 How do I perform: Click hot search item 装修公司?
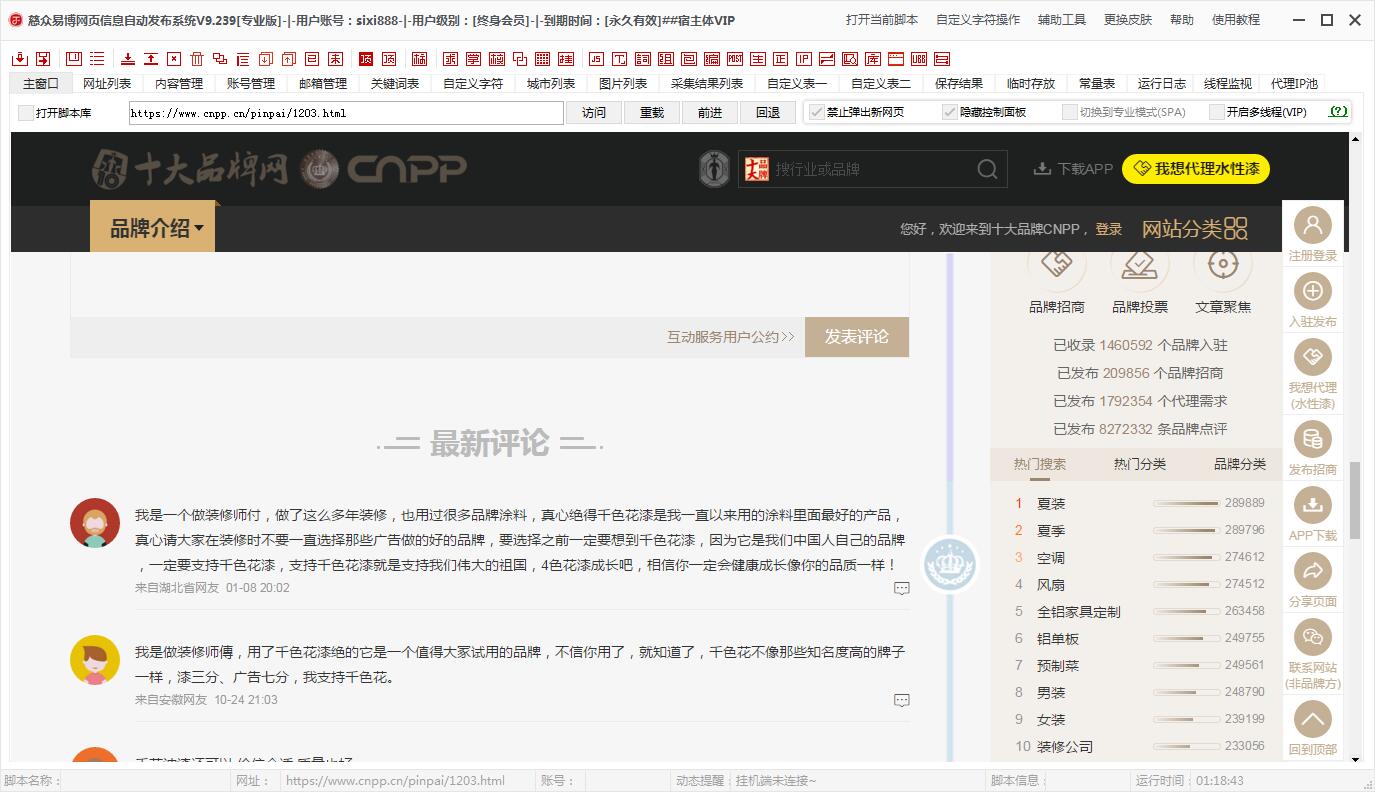[x=1065, y=747]
